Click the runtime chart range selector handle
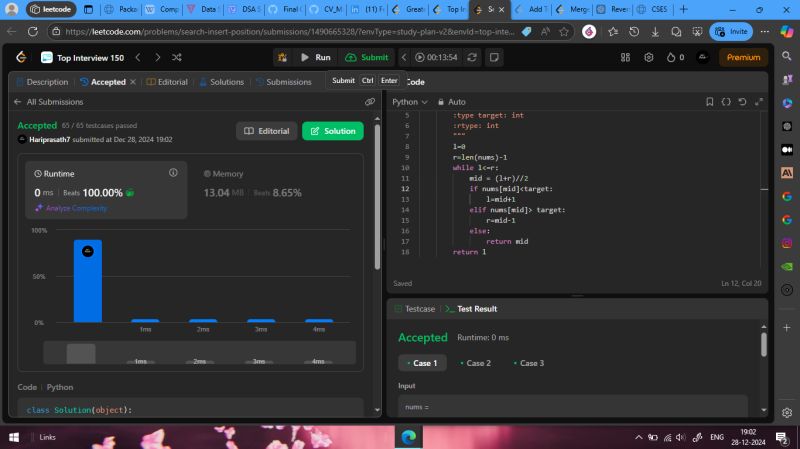Screen dimensions: 800x449 [81, 354]
